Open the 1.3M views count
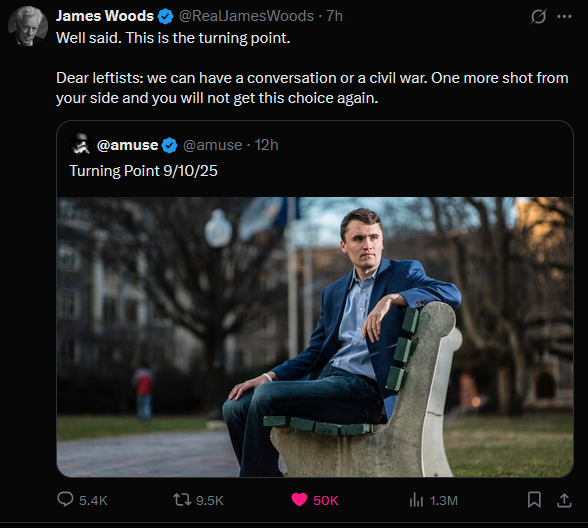Screen dimensions: 588x528 (x=444, y=501)
